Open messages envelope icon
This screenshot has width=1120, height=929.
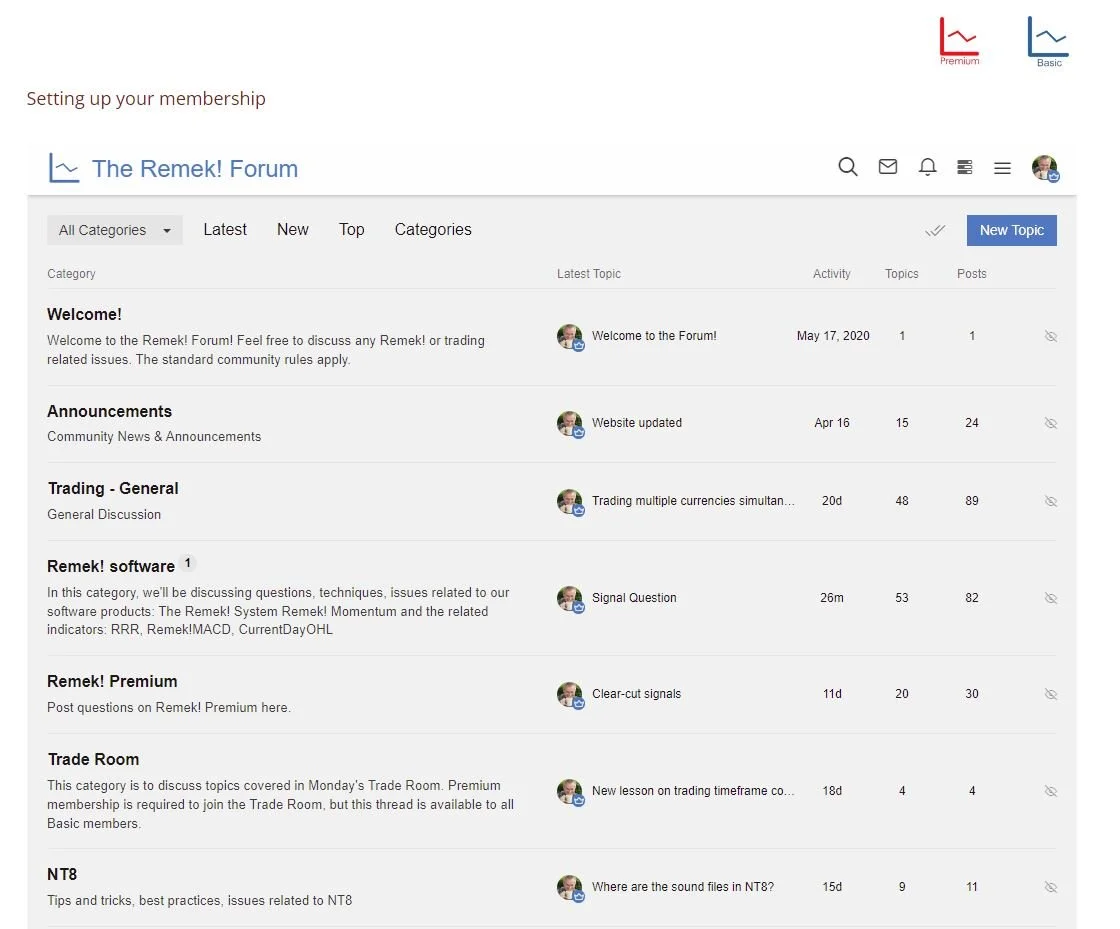888,167
